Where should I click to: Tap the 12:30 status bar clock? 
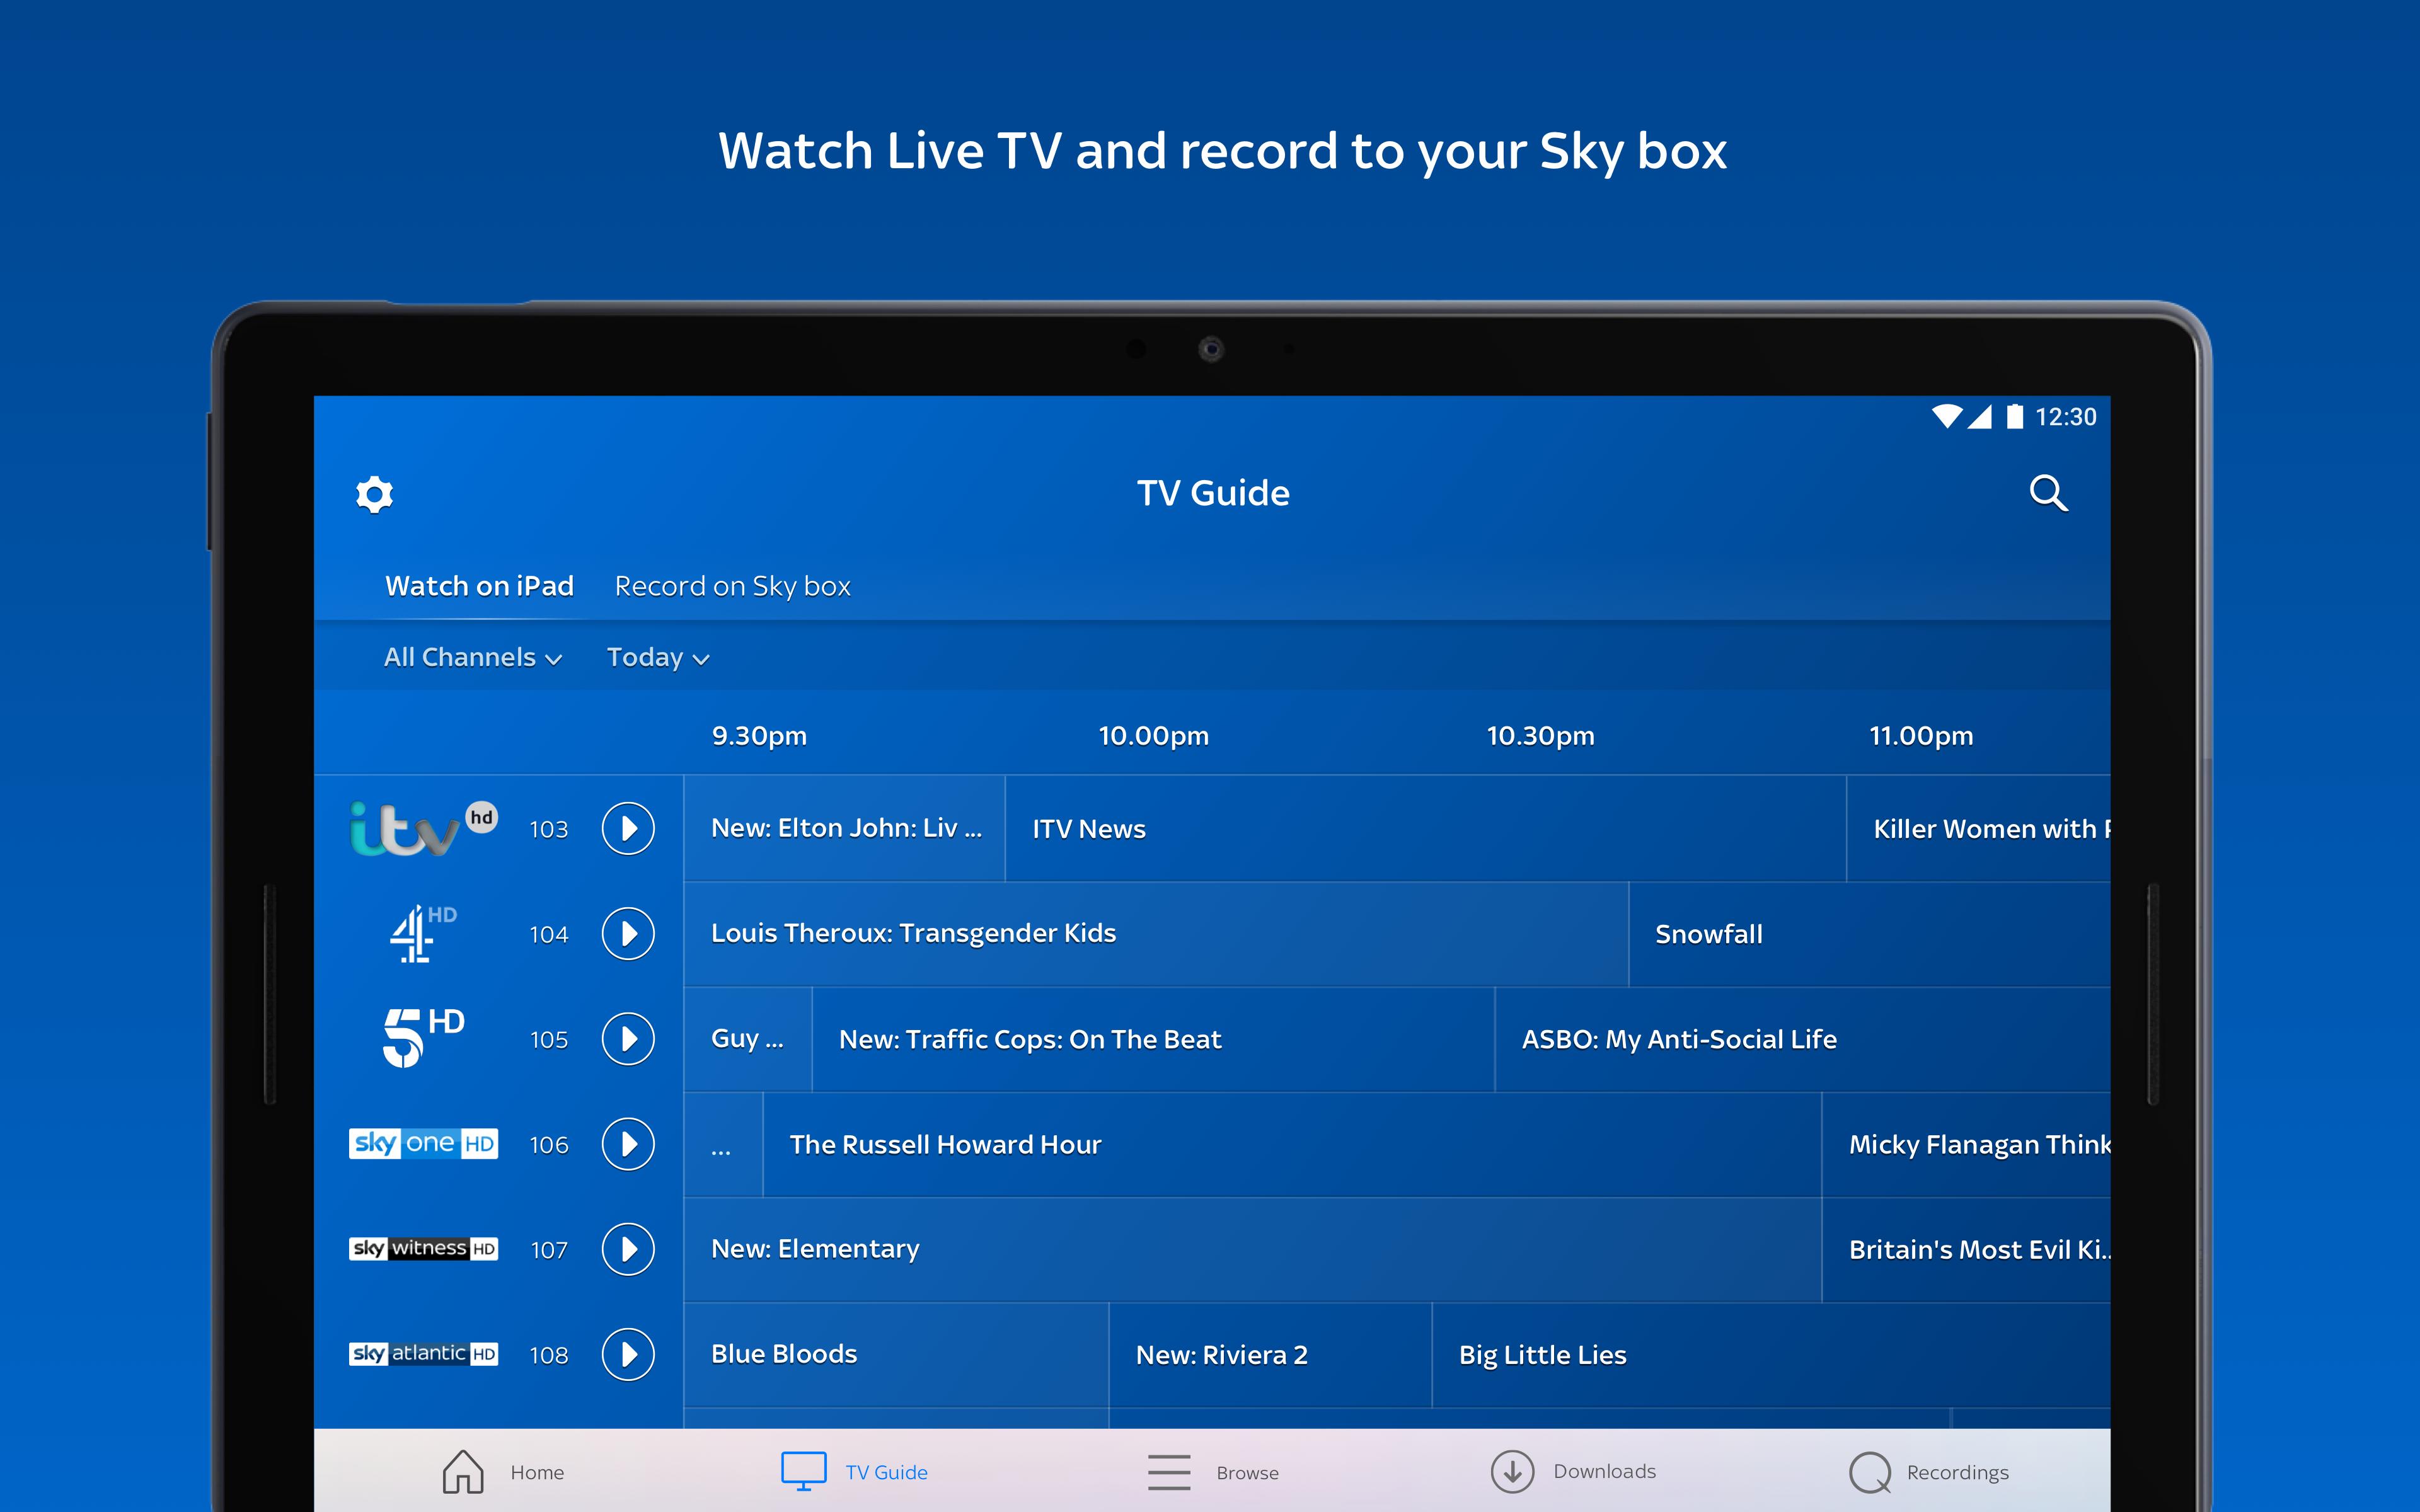[2066, 417]
